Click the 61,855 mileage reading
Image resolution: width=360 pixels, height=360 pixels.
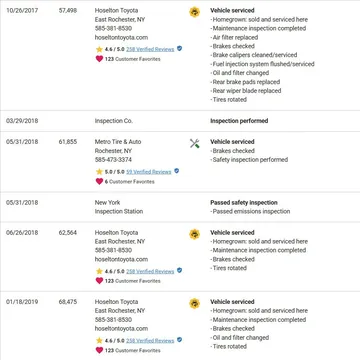(x=68, y=142)
